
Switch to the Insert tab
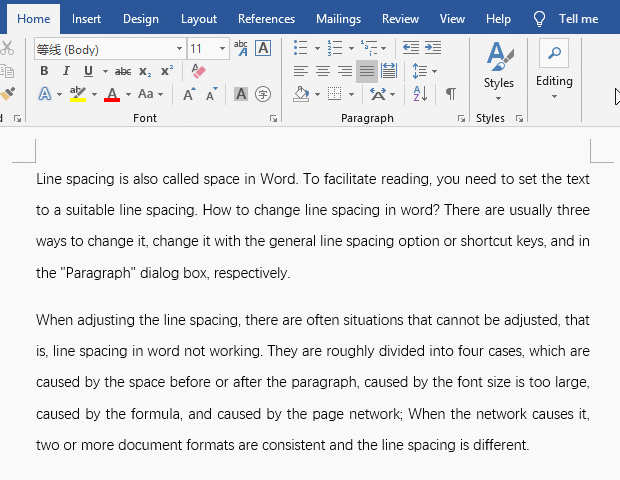click(x=86, y=19)
